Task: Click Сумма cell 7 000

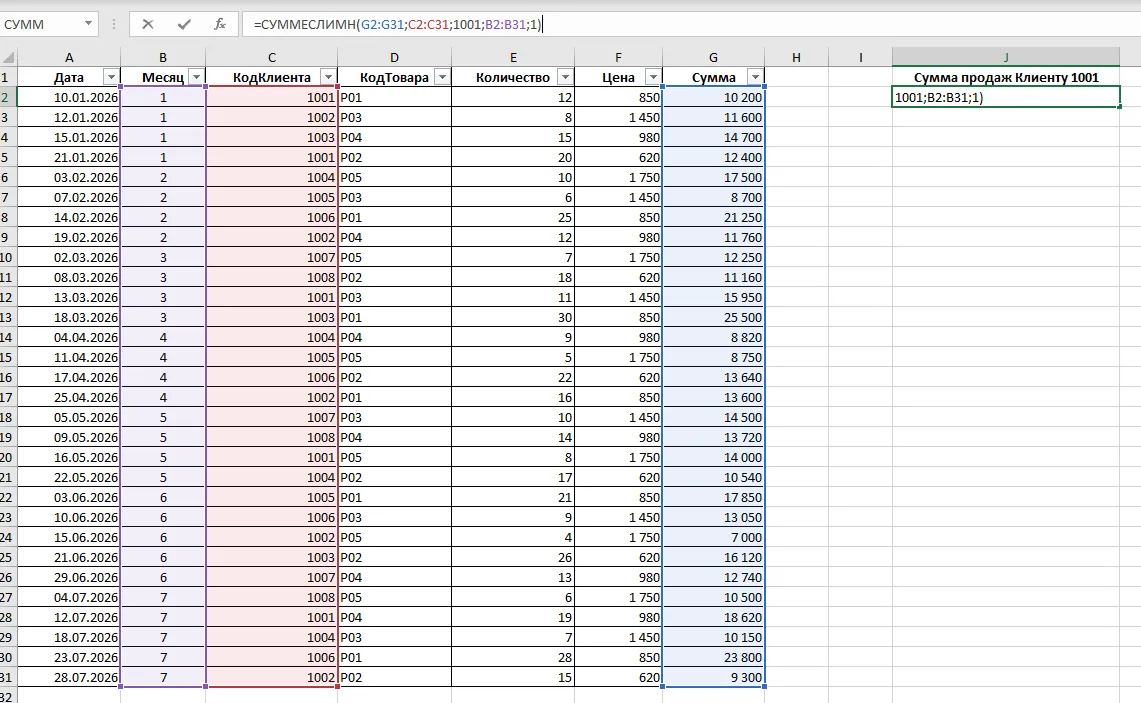Action: click(713, 537)
